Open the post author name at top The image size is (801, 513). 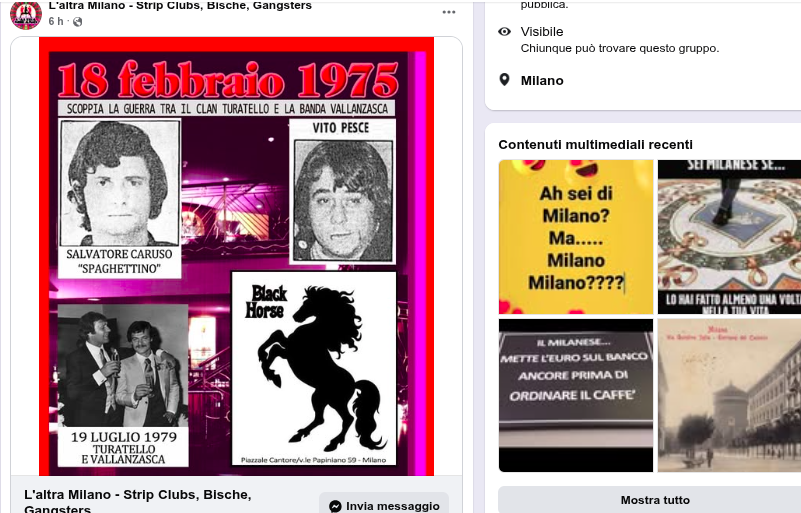[180, 6]
